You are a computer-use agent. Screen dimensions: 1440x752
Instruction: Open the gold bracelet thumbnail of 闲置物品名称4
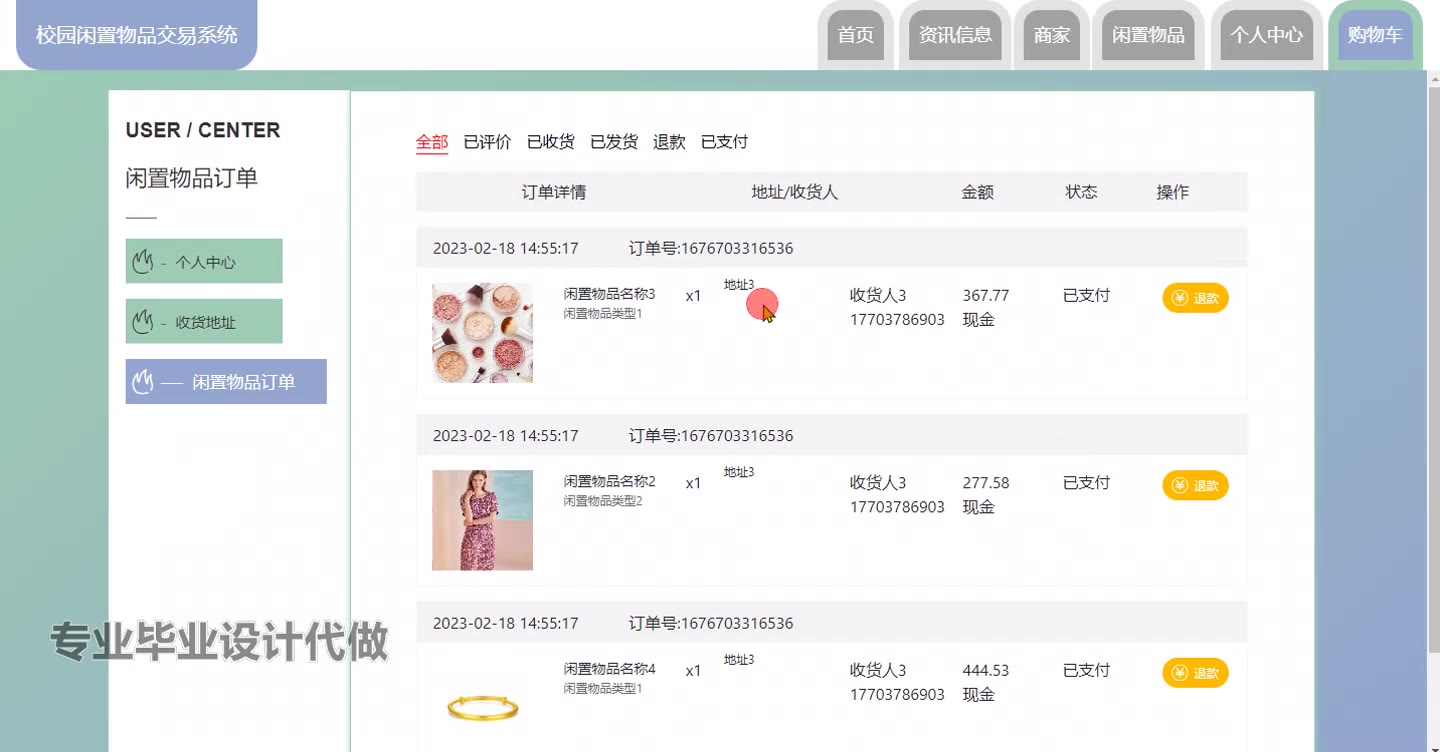[482, 705]
